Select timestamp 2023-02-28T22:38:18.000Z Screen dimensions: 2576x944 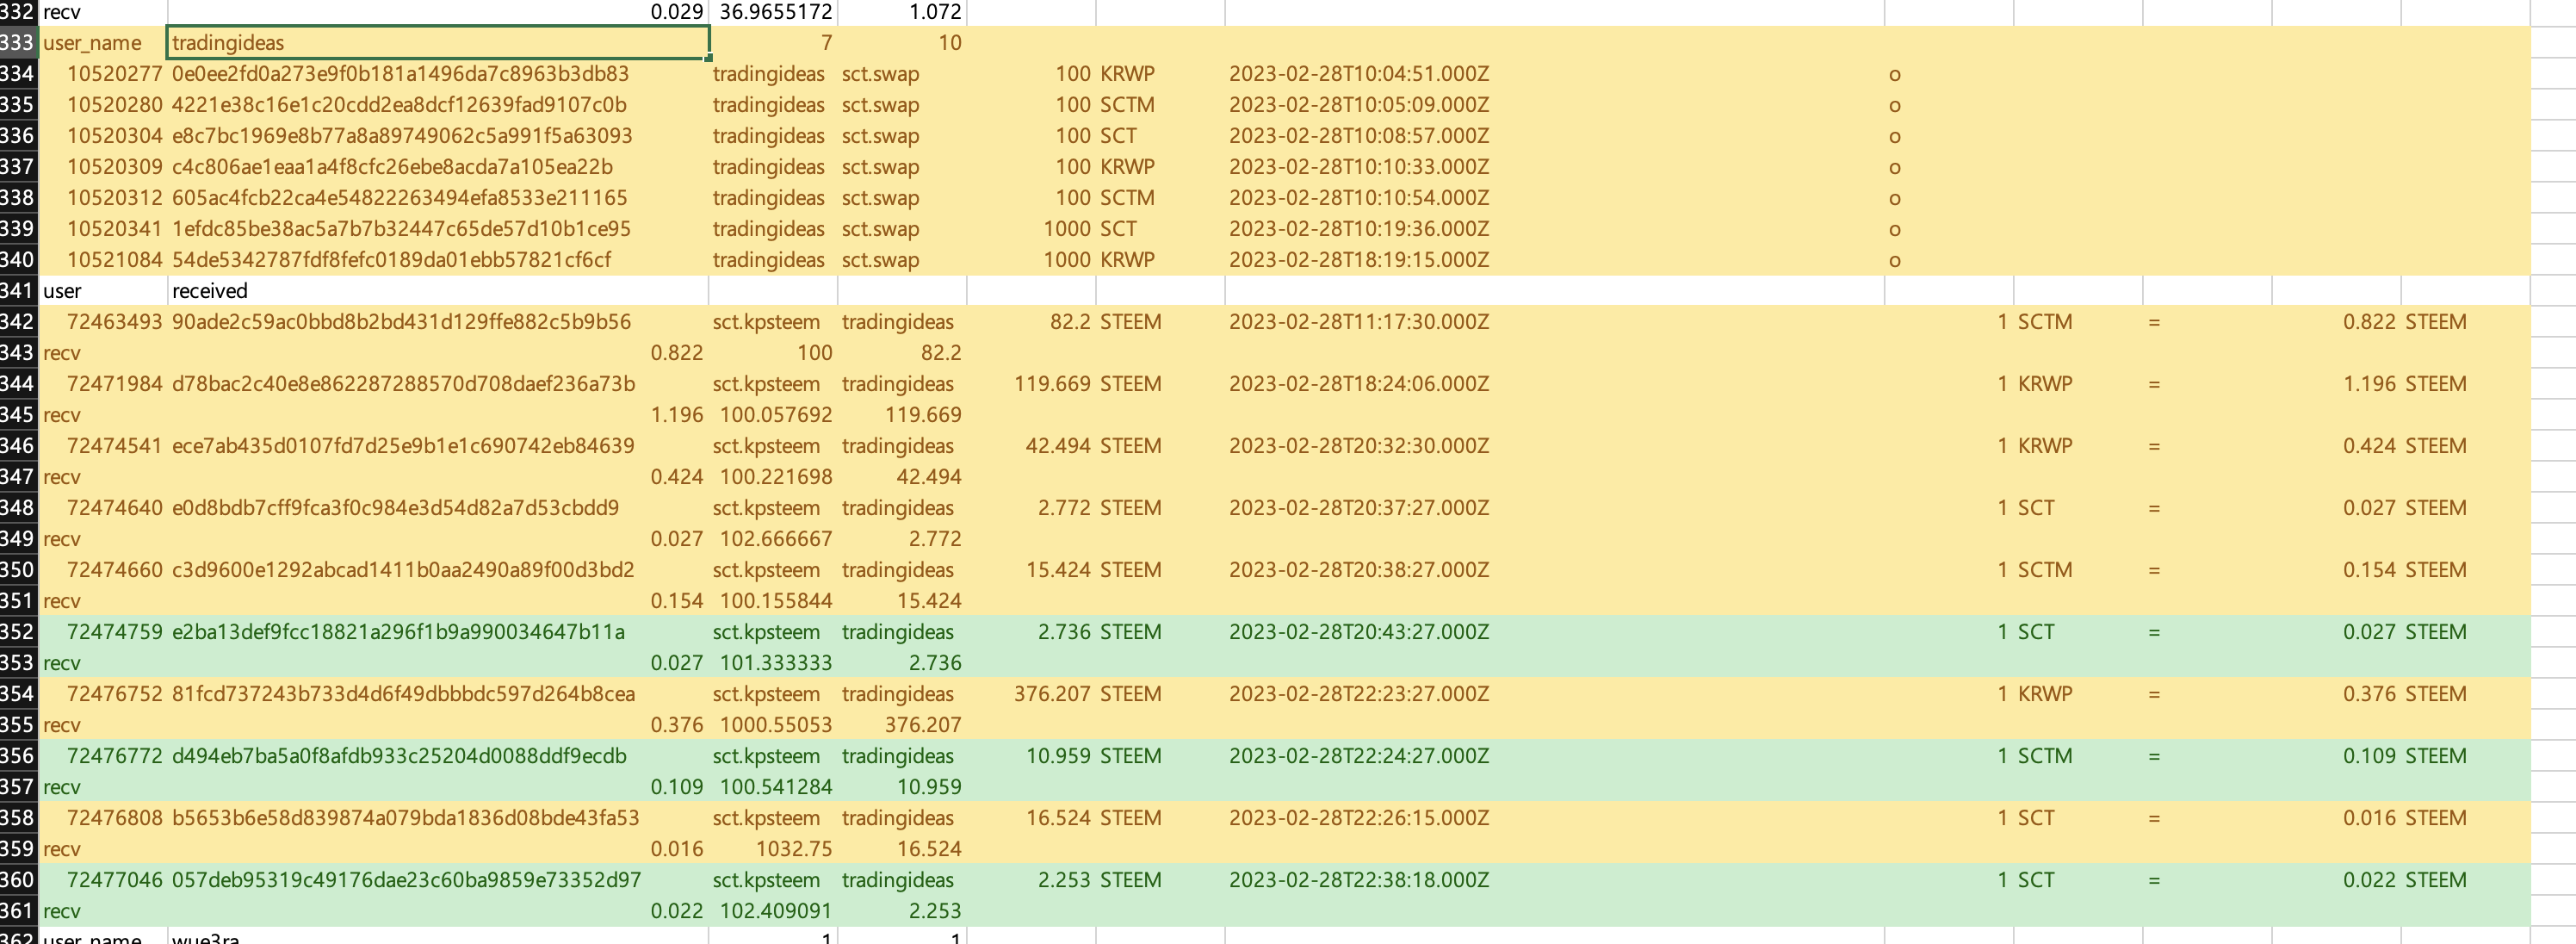tap(1358, 880)
